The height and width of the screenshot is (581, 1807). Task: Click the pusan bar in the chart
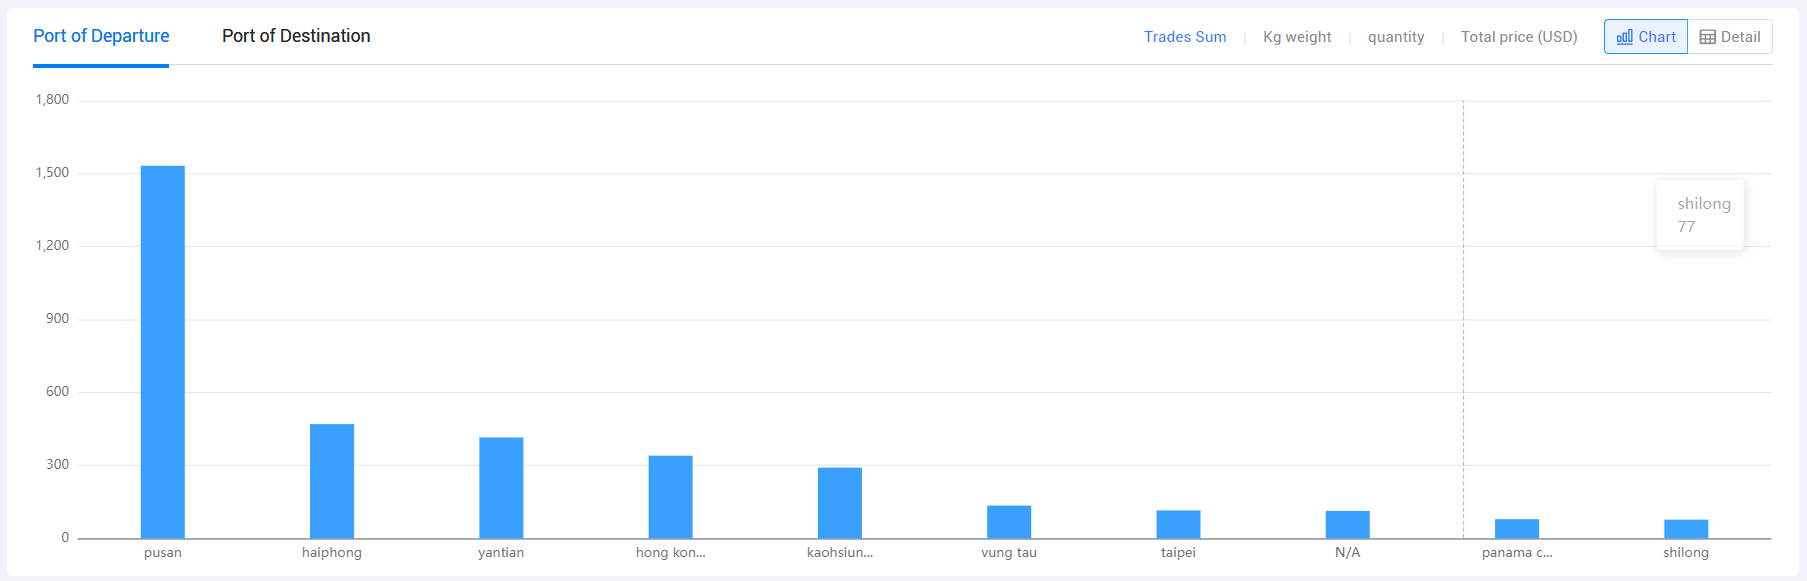[x=163, y=352]
